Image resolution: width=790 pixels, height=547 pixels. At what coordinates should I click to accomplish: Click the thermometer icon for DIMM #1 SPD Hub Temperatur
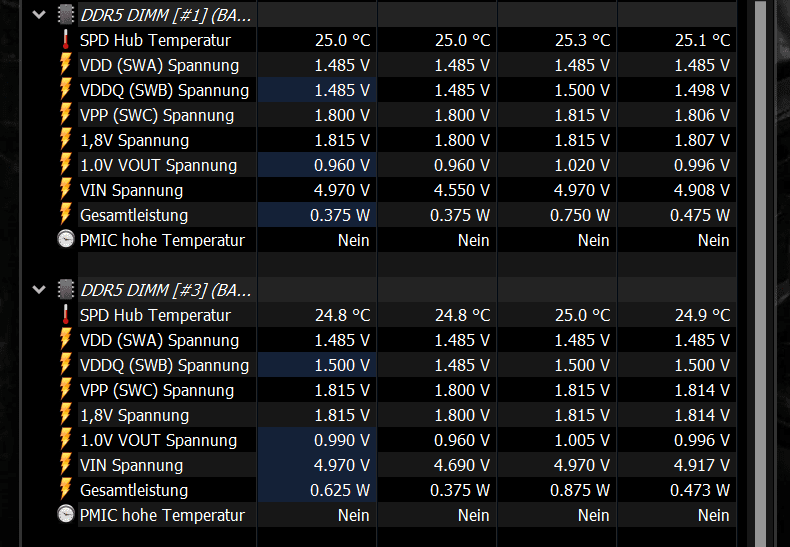pos(65,40)
